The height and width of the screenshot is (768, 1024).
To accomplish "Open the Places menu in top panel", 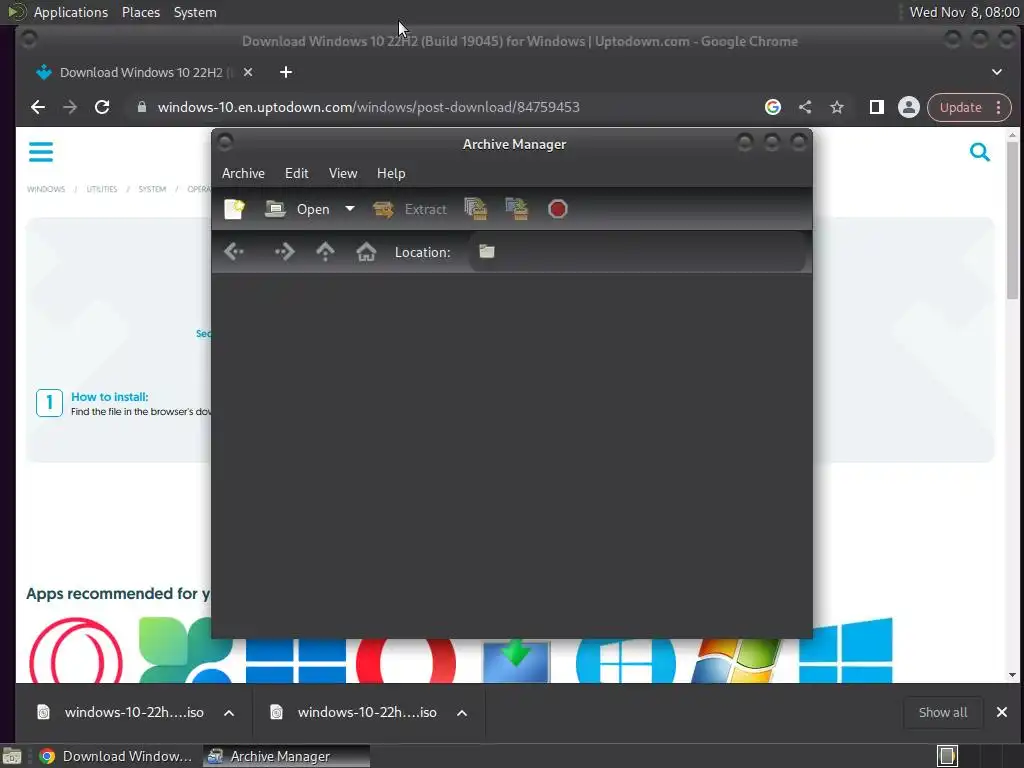I will 141,12.
